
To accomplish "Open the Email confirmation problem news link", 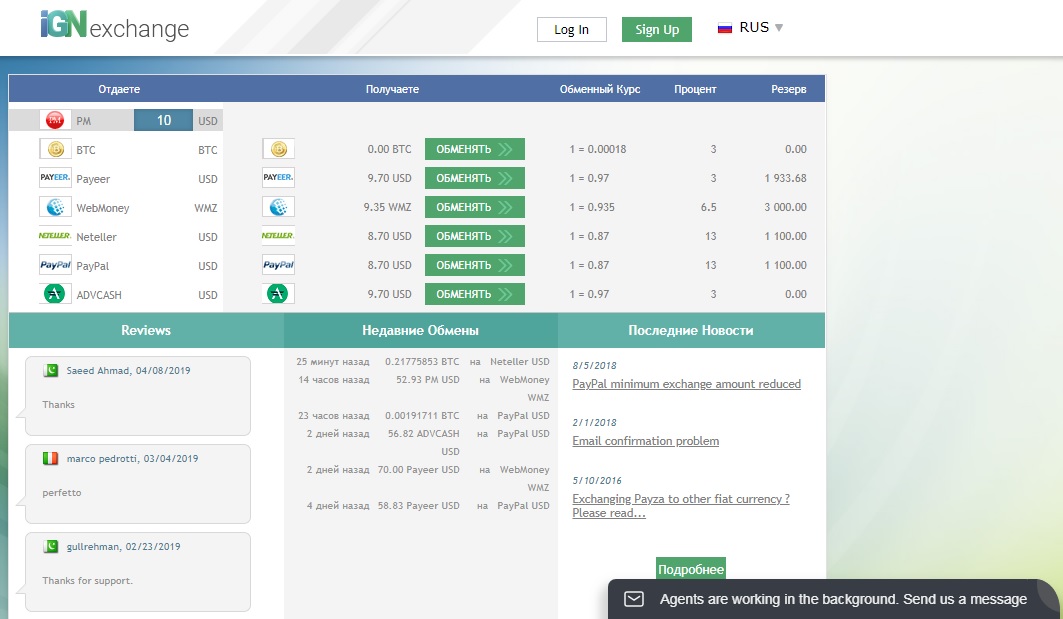I will pos(645,441).
